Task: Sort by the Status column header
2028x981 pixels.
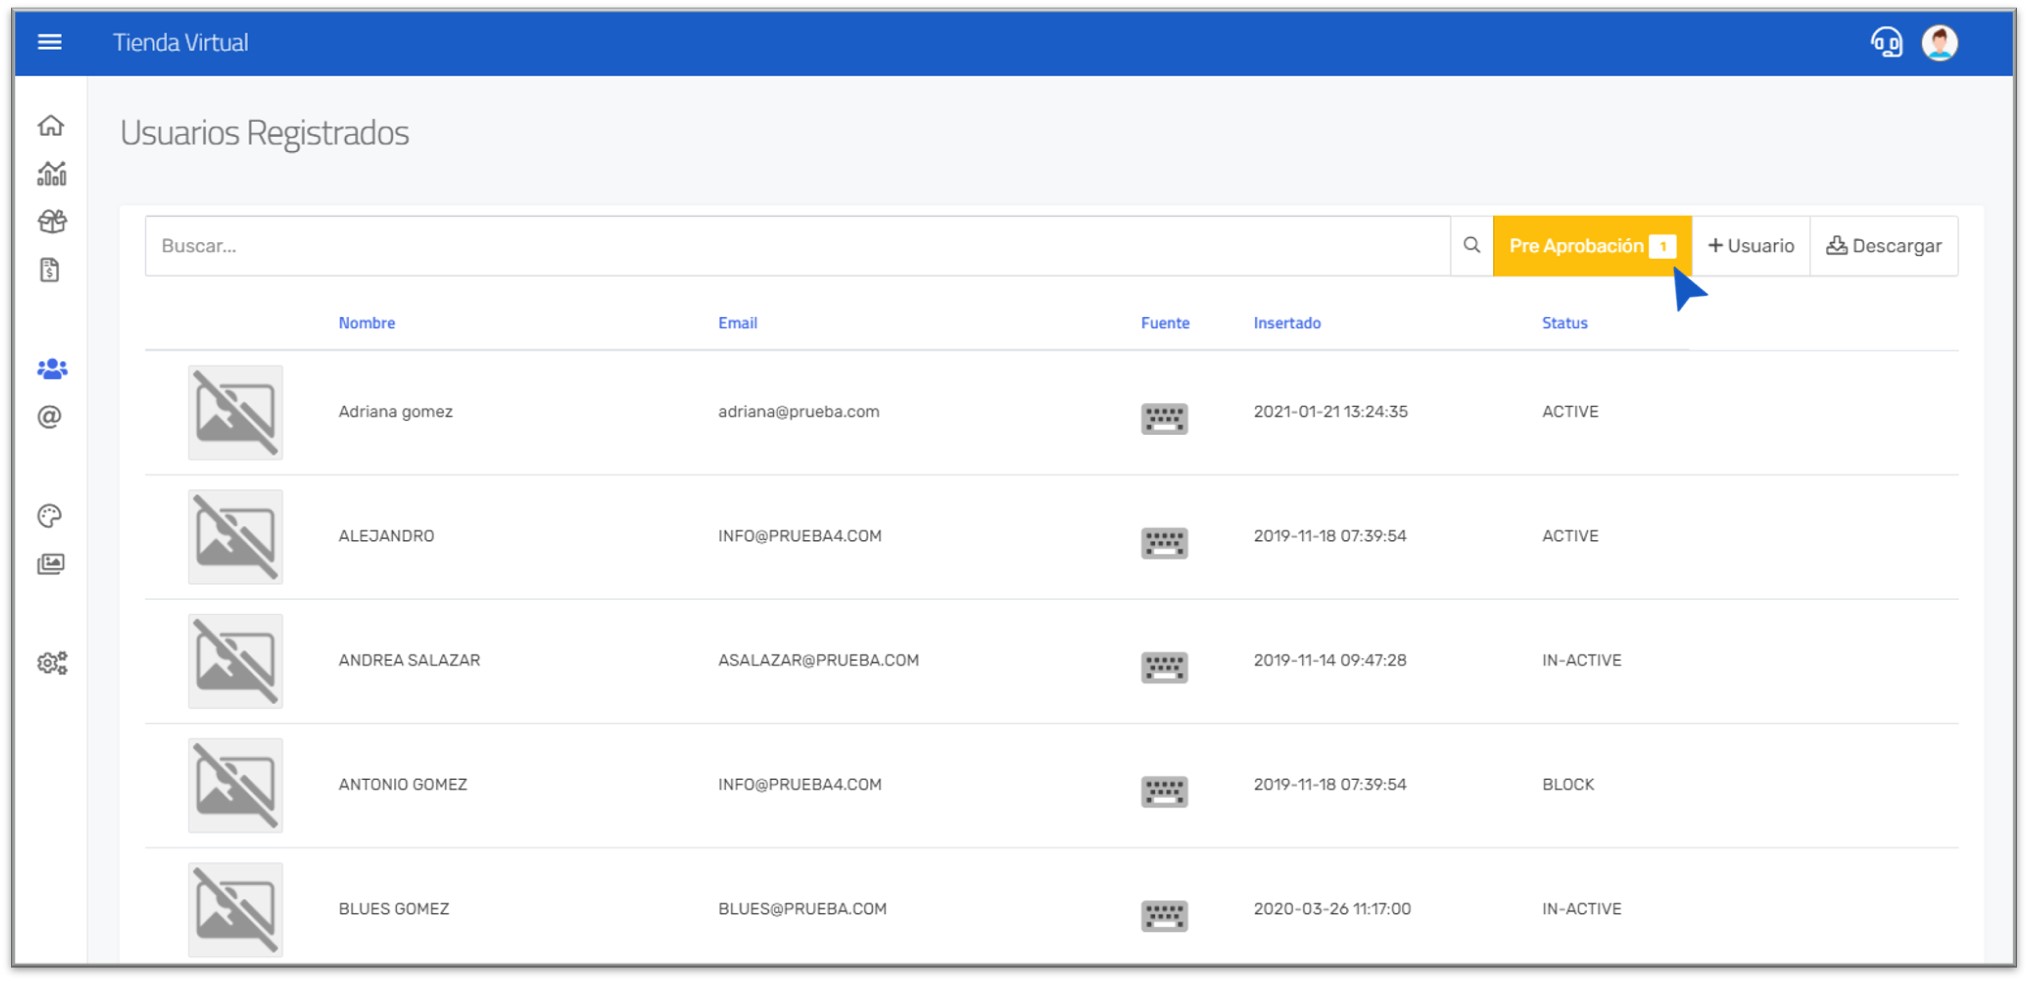Action: pyautogui.click(x=1565, y=323)
